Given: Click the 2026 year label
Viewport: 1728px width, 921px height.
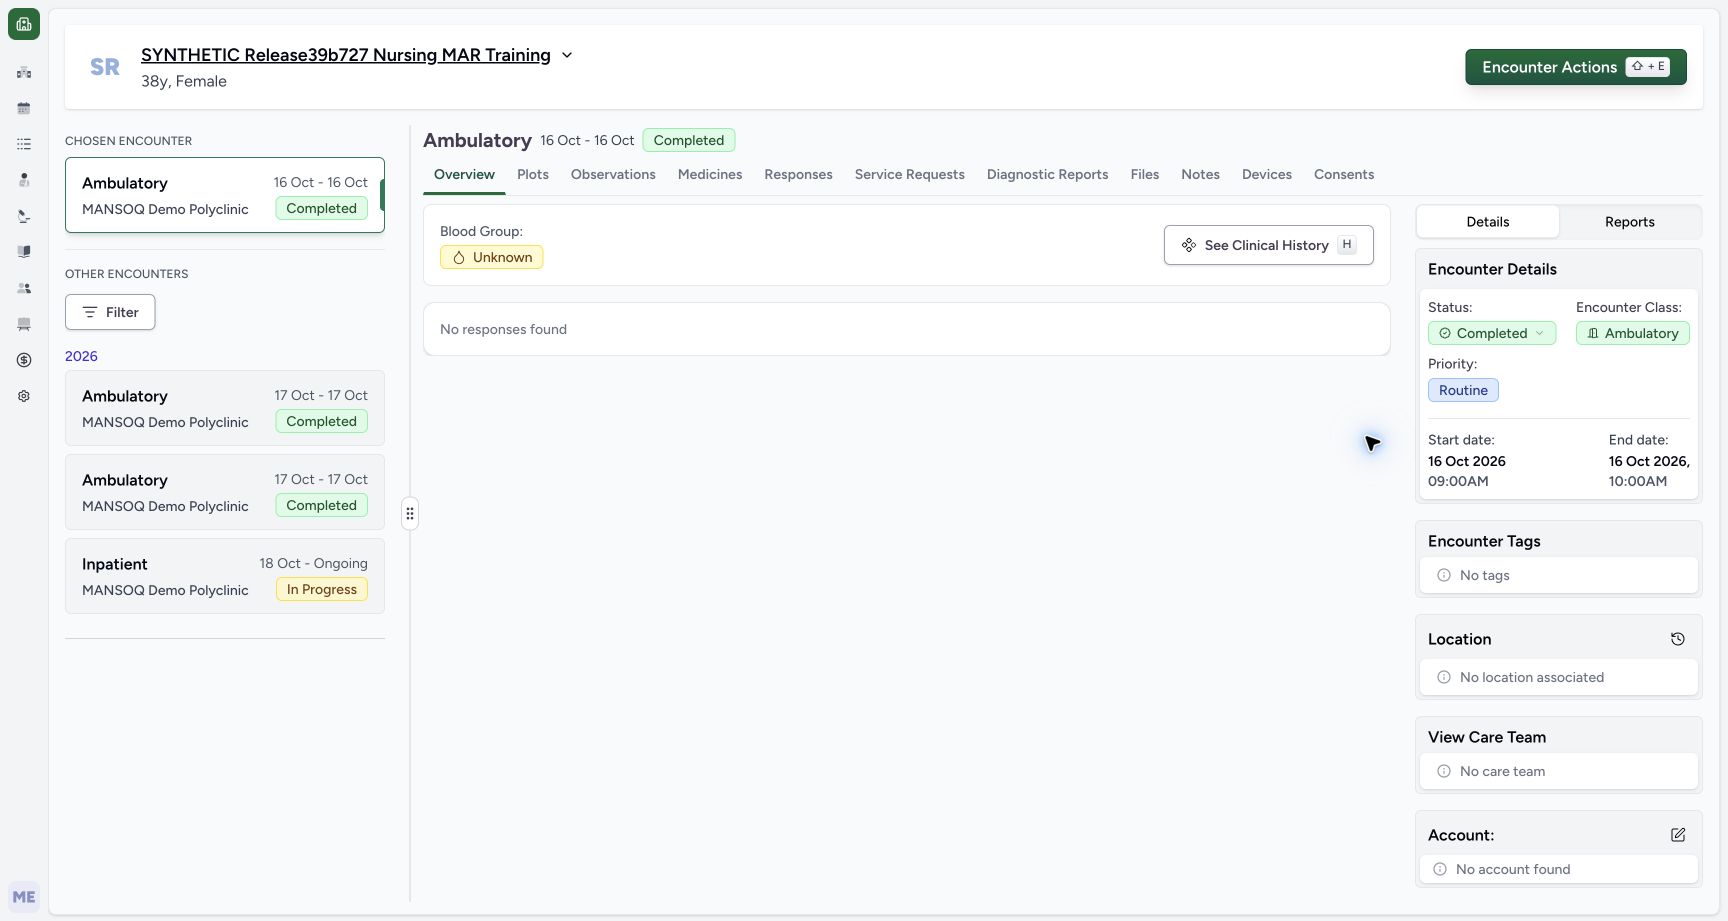Looking at the screenshot, I should (81, 356).
